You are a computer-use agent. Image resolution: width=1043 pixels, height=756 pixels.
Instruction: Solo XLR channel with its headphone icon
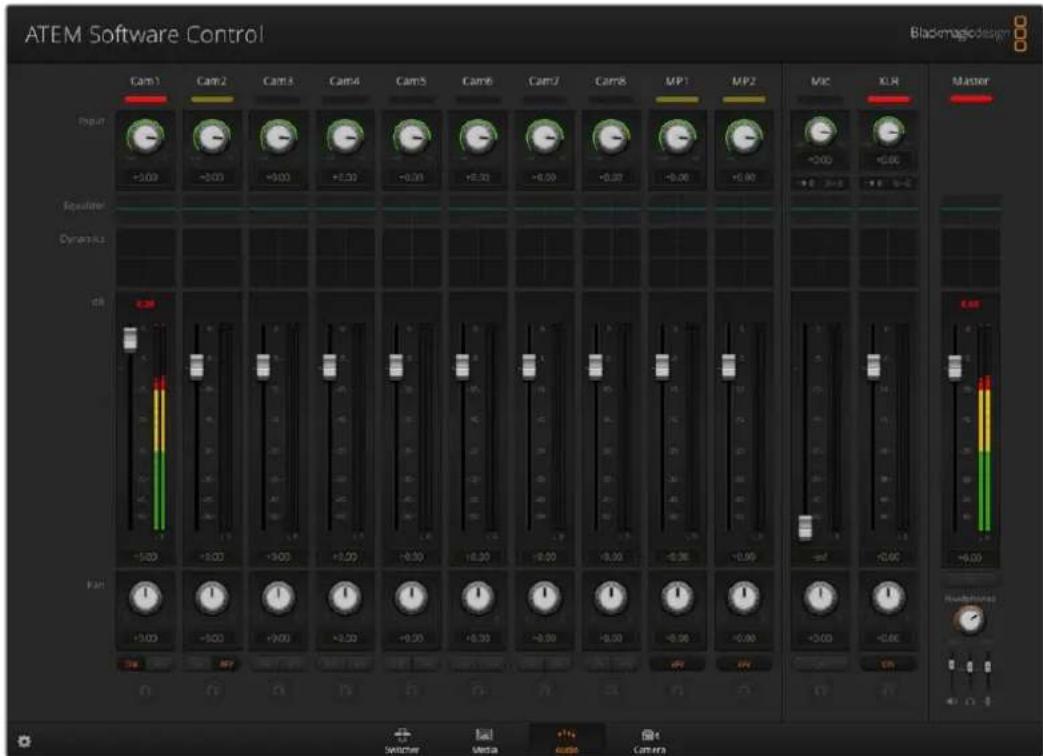pyautogui.click(x=887, y=691)
